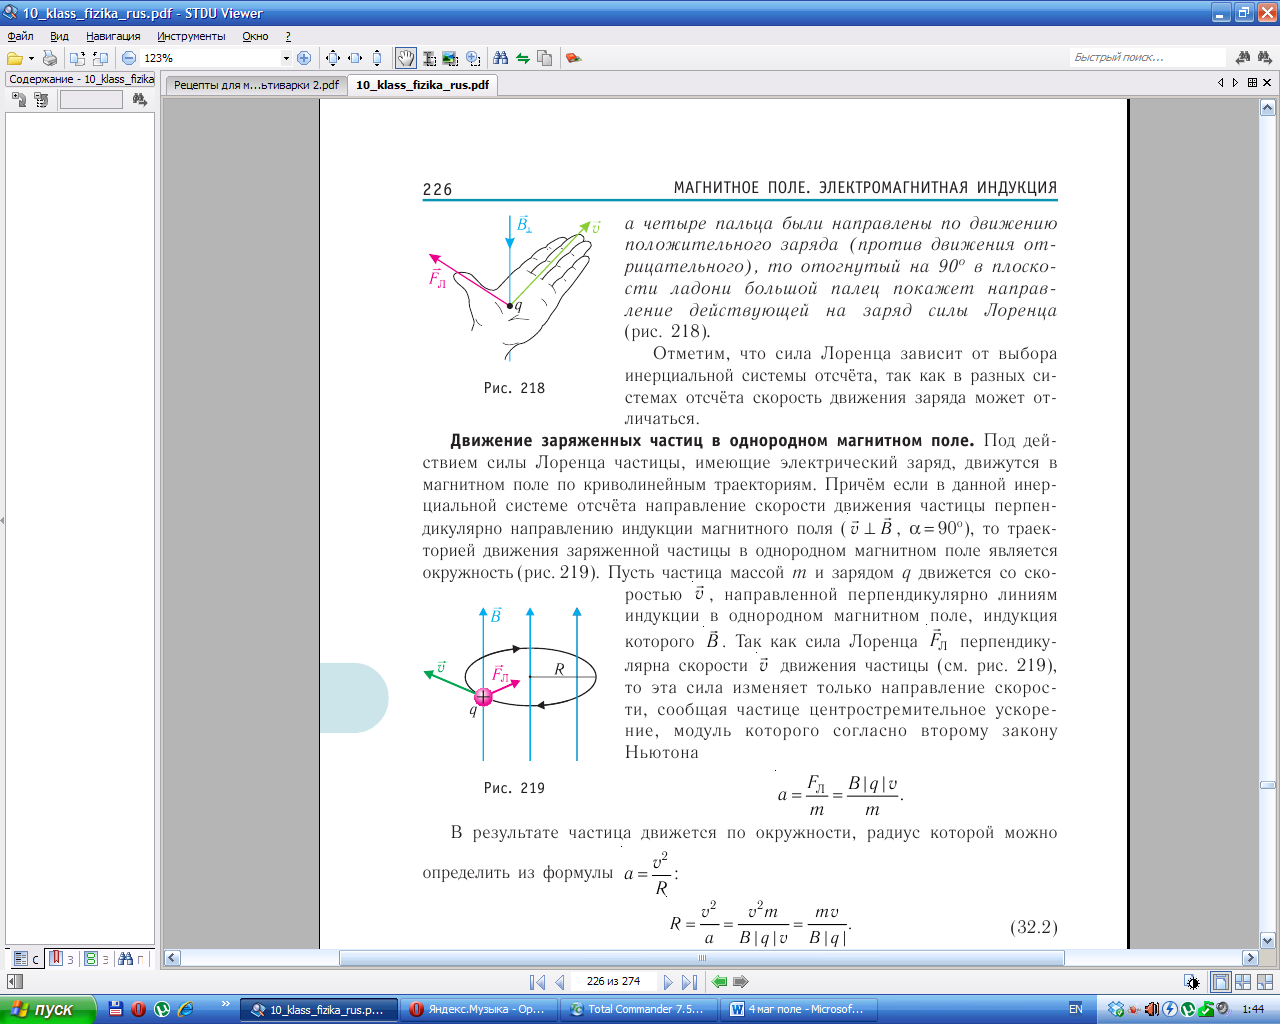Viewport: 1280px width, 1024px height.
Task: Click the vertical scrollbar down arrow
Action: pos(1268,940)
